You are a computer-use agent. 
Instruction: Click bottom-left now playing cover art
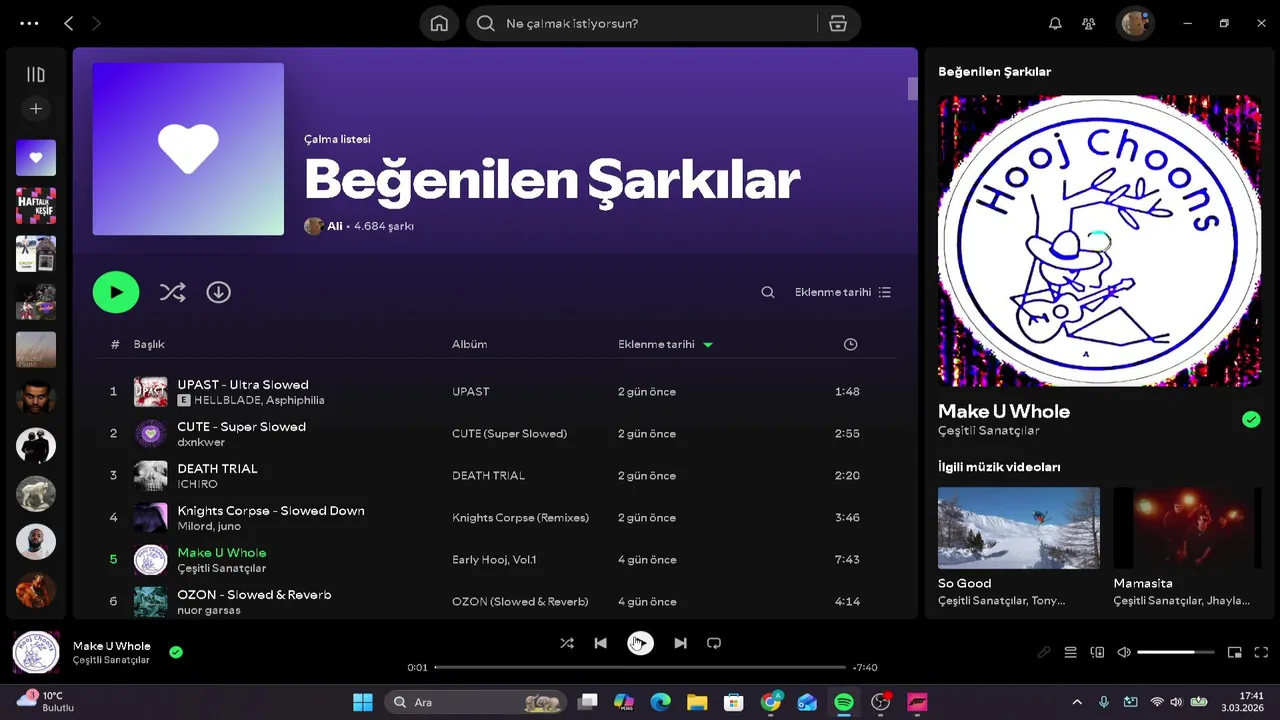pyautogui.click(x=36, y=652)
